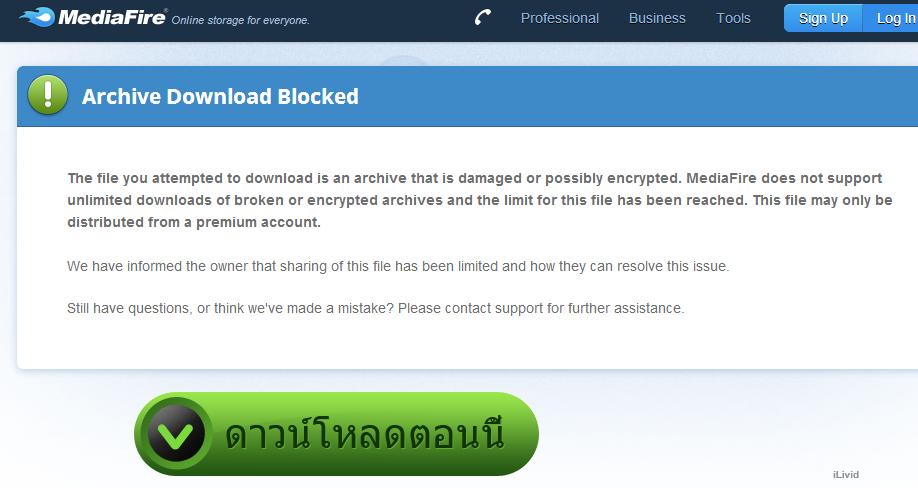
Task: Click the green Thai download now button
Action: (336, 434)
